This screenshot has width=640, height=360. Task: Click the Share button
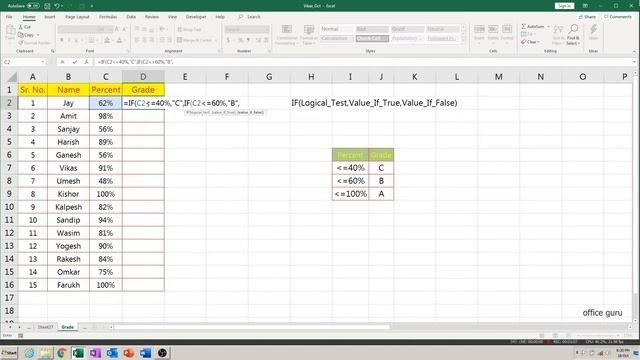(587, 17)
